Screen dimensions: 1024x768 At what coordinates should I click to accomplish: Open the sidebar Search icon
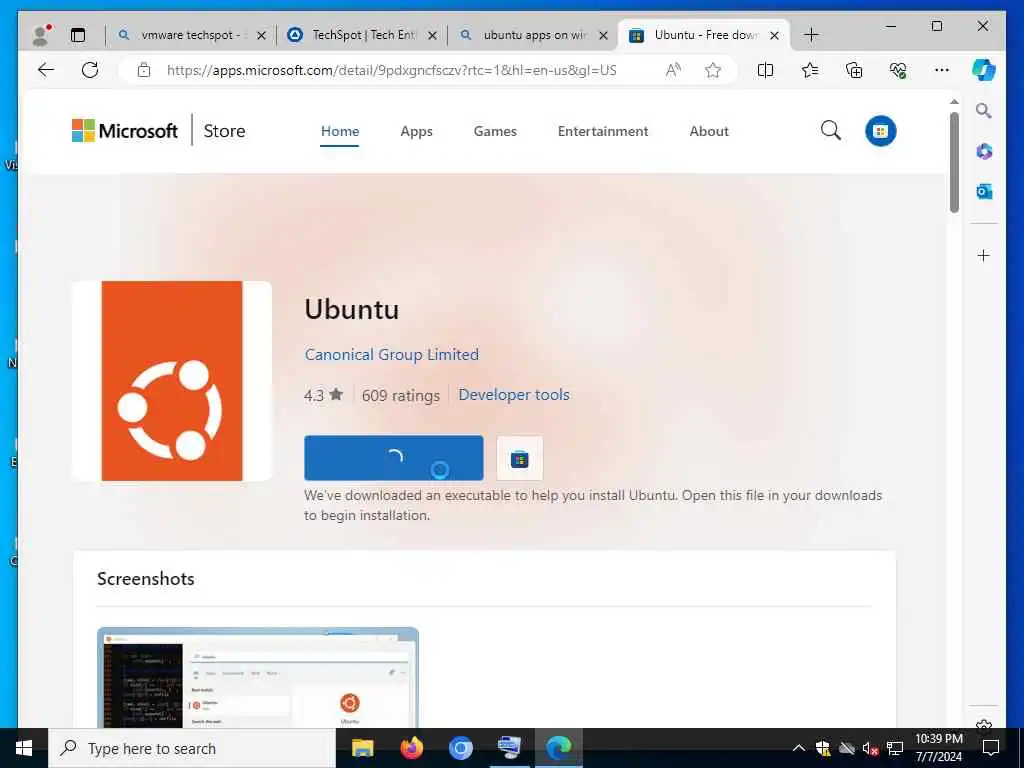[984, 111]
